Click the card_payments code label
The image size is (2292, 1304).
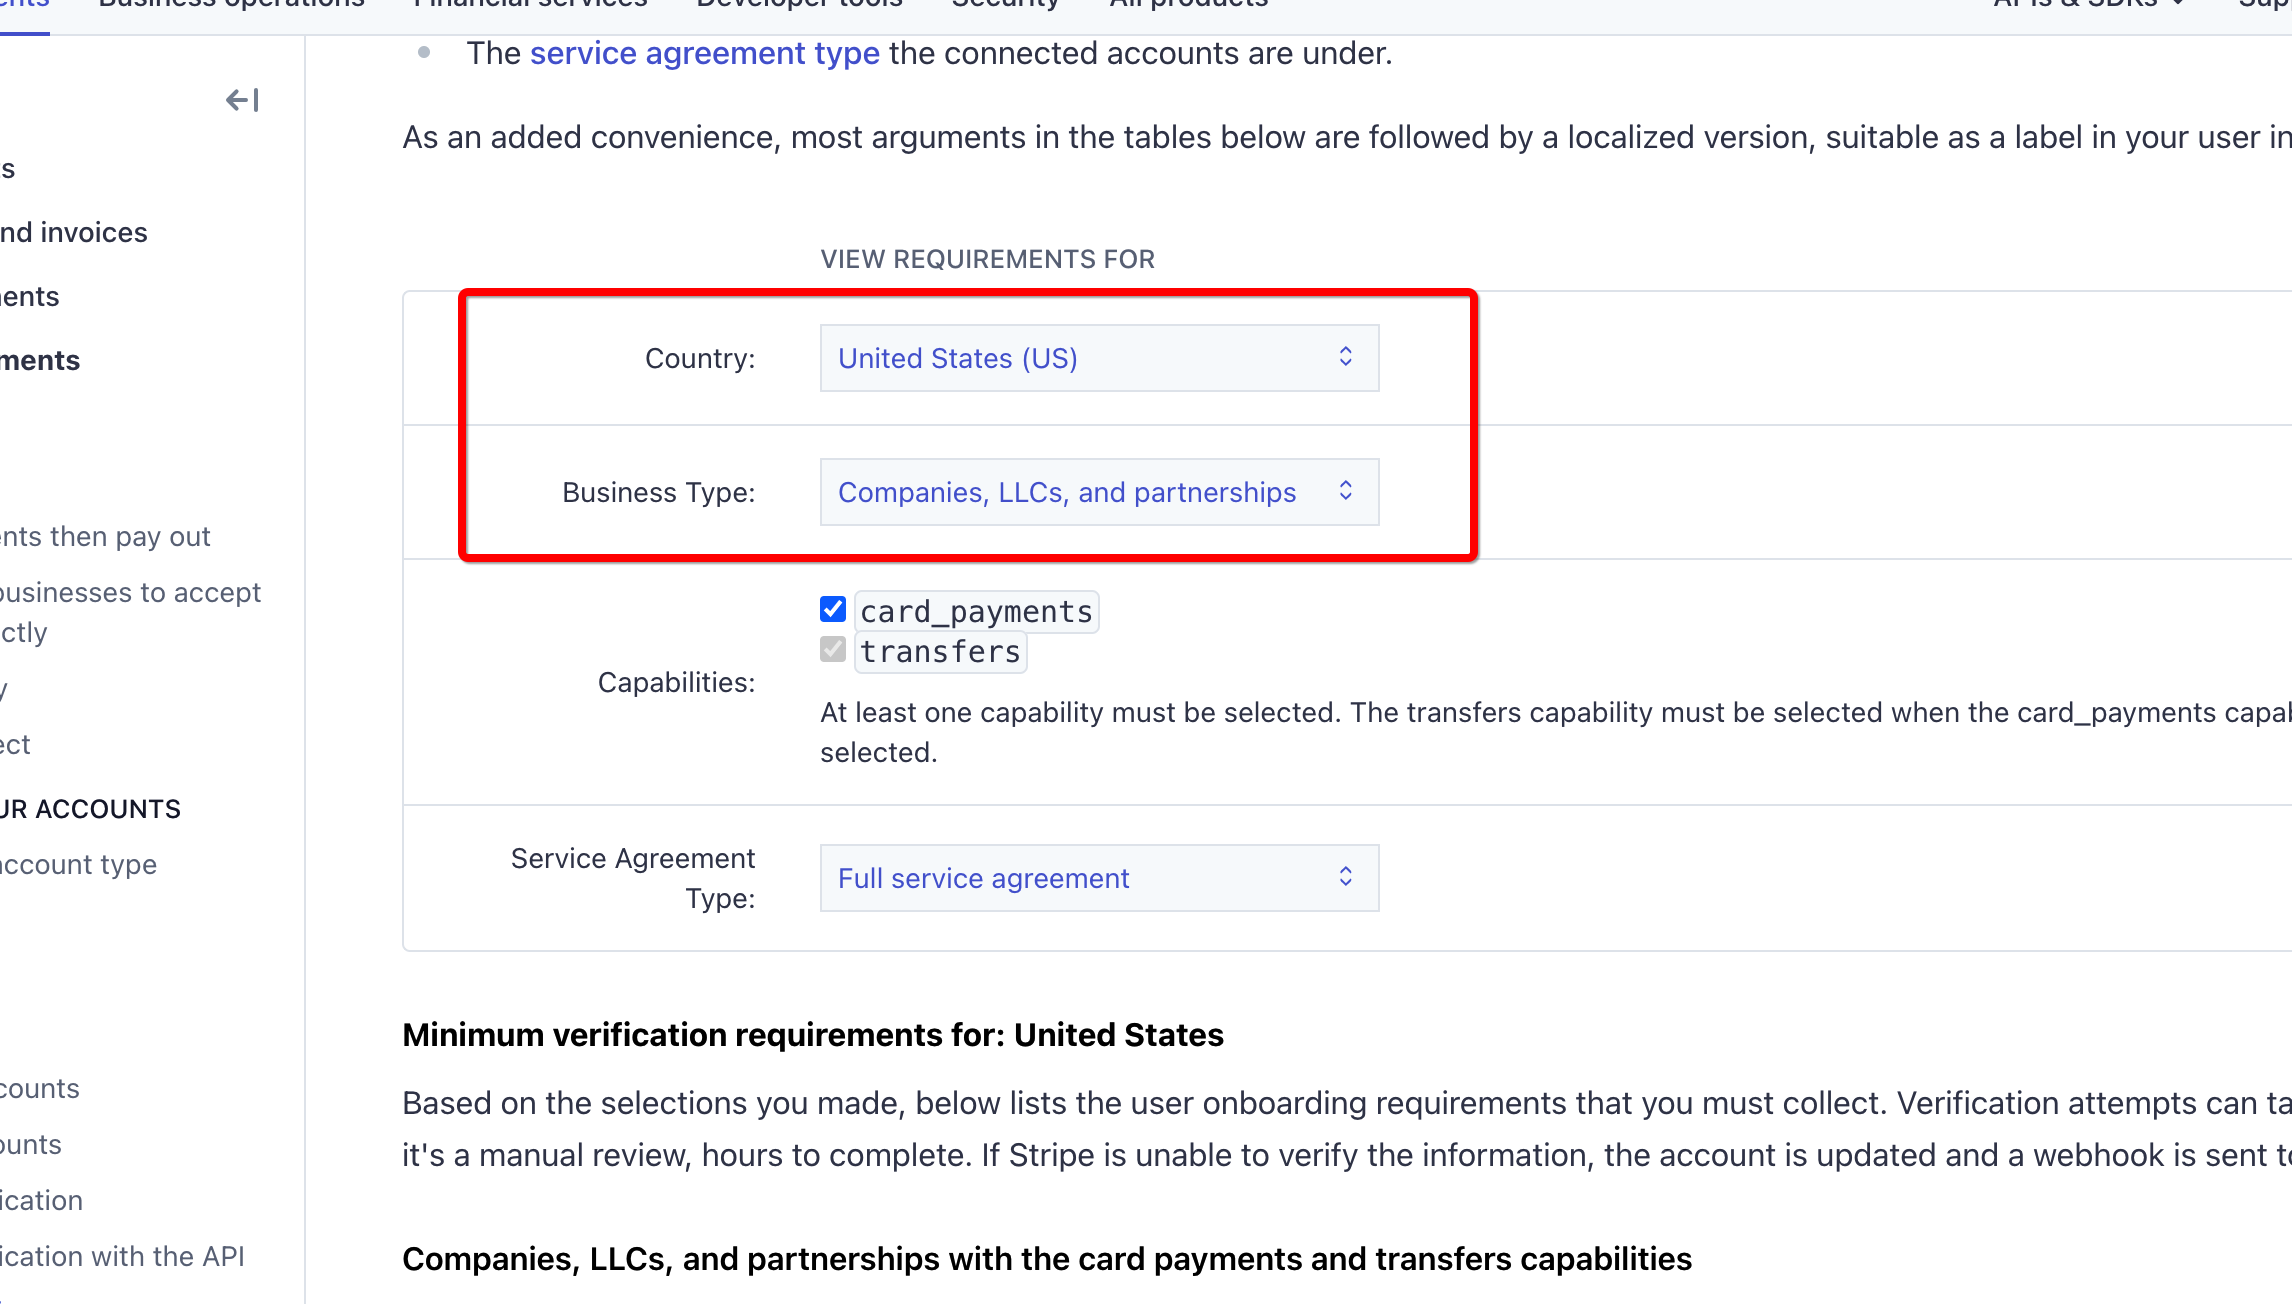pos(976,611)
